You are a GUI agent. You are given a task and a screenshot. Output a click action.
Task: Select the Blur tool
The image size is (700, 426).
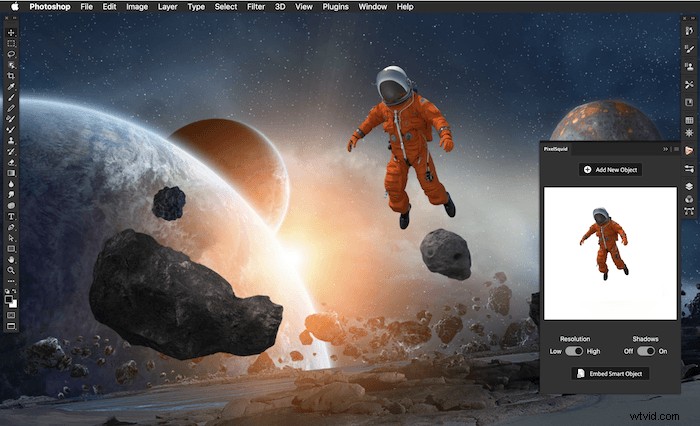tap(11, 184)
